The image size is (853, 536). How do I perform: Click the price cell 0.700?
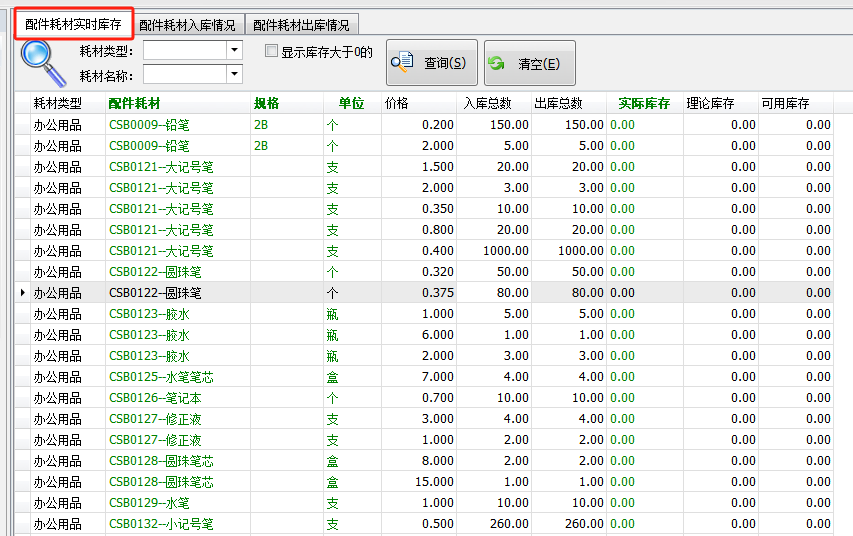419,398
